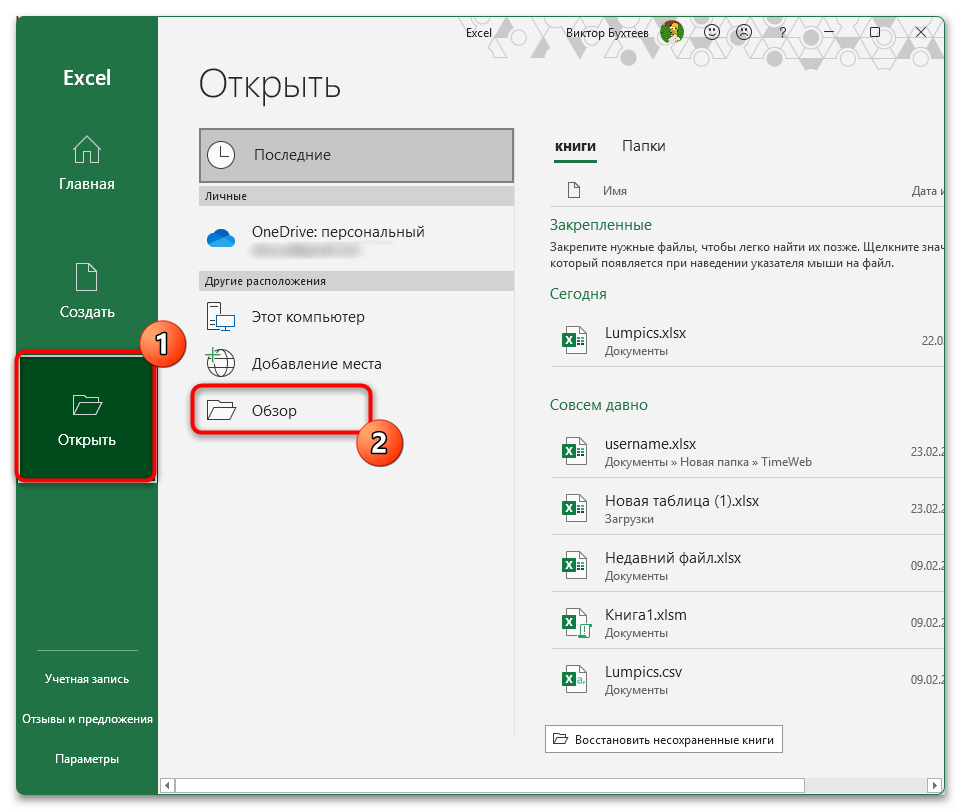The width and height of the screenshot is (961, 811).
Task: Click the sad face feedback icon
Action: click(x=744, y=32)
